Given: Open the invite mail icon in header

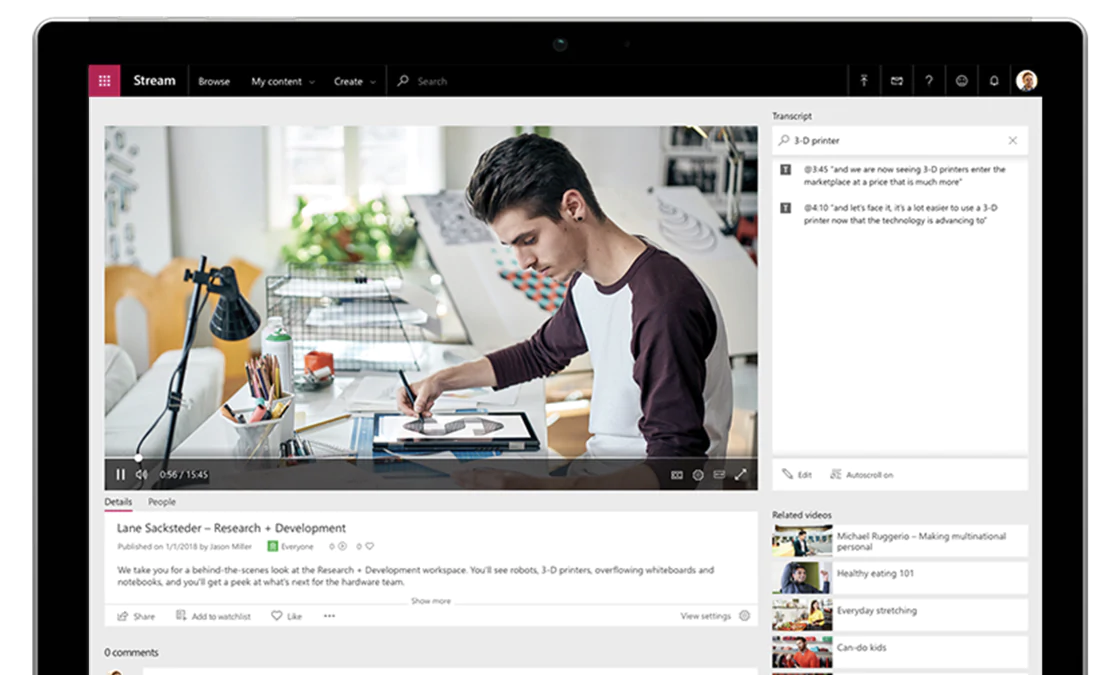Looking at the screenshot, I should 897,81.
